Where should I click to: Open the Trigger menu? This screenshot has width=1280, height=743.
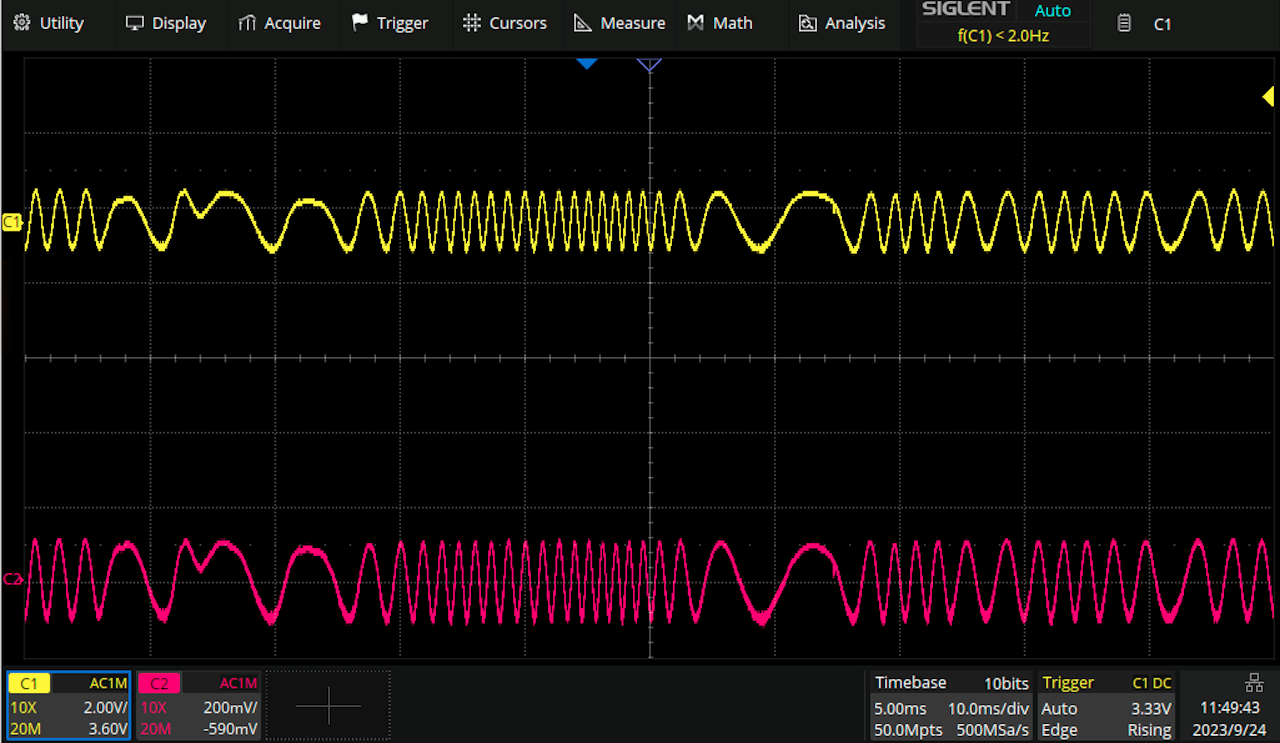coord(390,22)
